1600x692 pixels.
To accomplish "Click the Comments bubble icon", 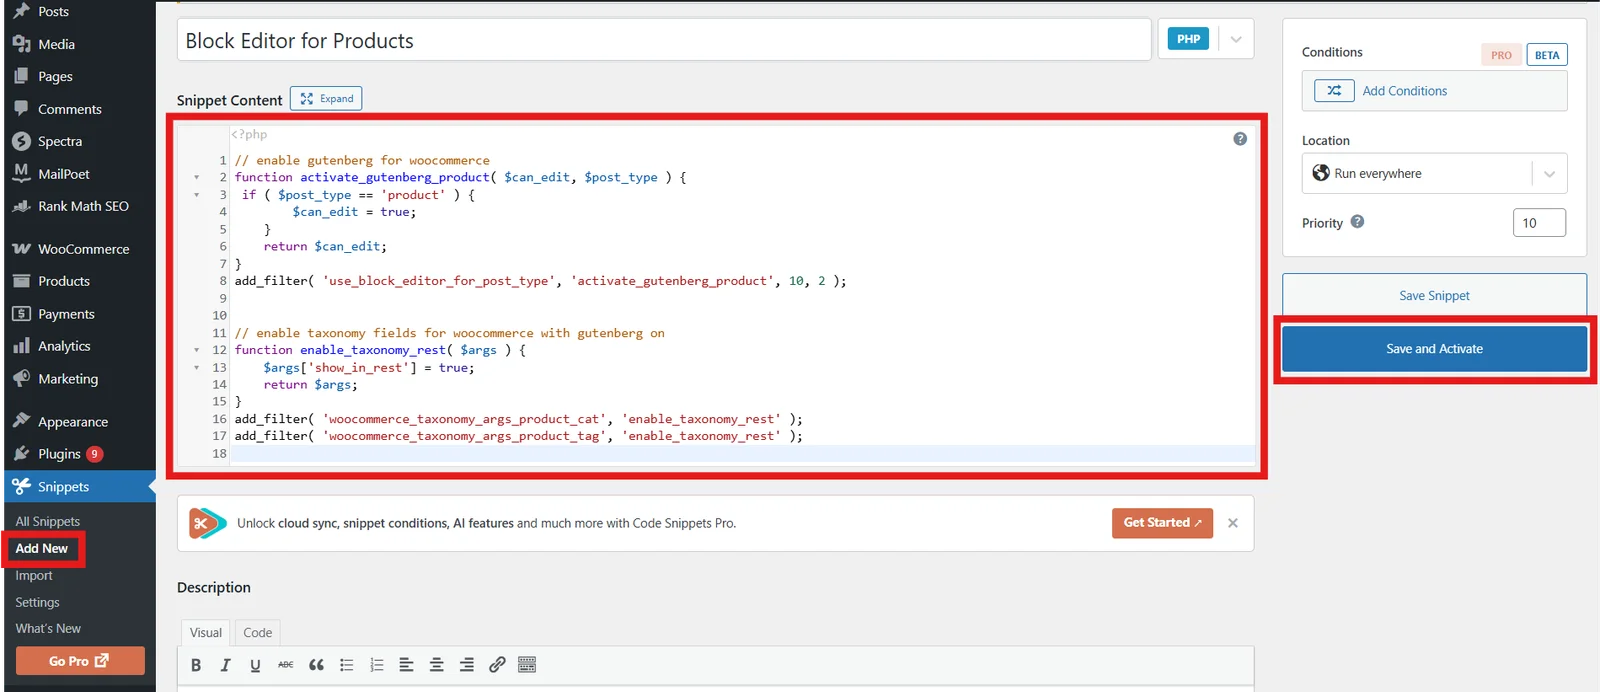I will pyautogui.click(x=21, y=108).
